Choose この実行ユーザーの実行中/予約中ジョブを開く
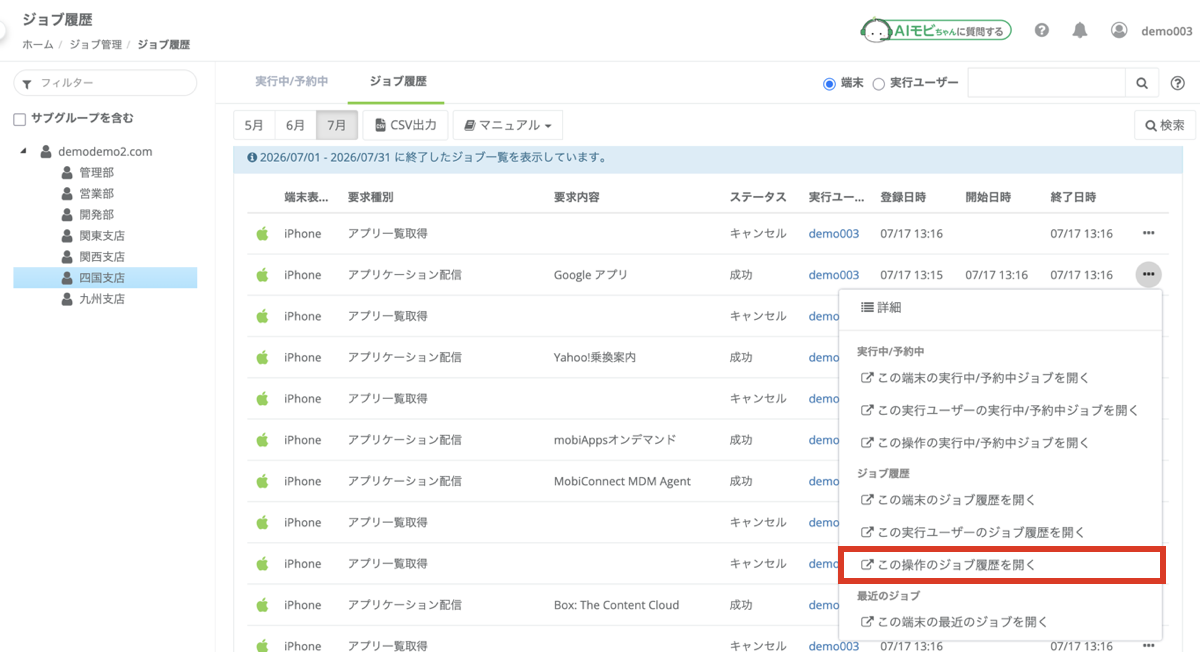 click(x=1001, y=410)
